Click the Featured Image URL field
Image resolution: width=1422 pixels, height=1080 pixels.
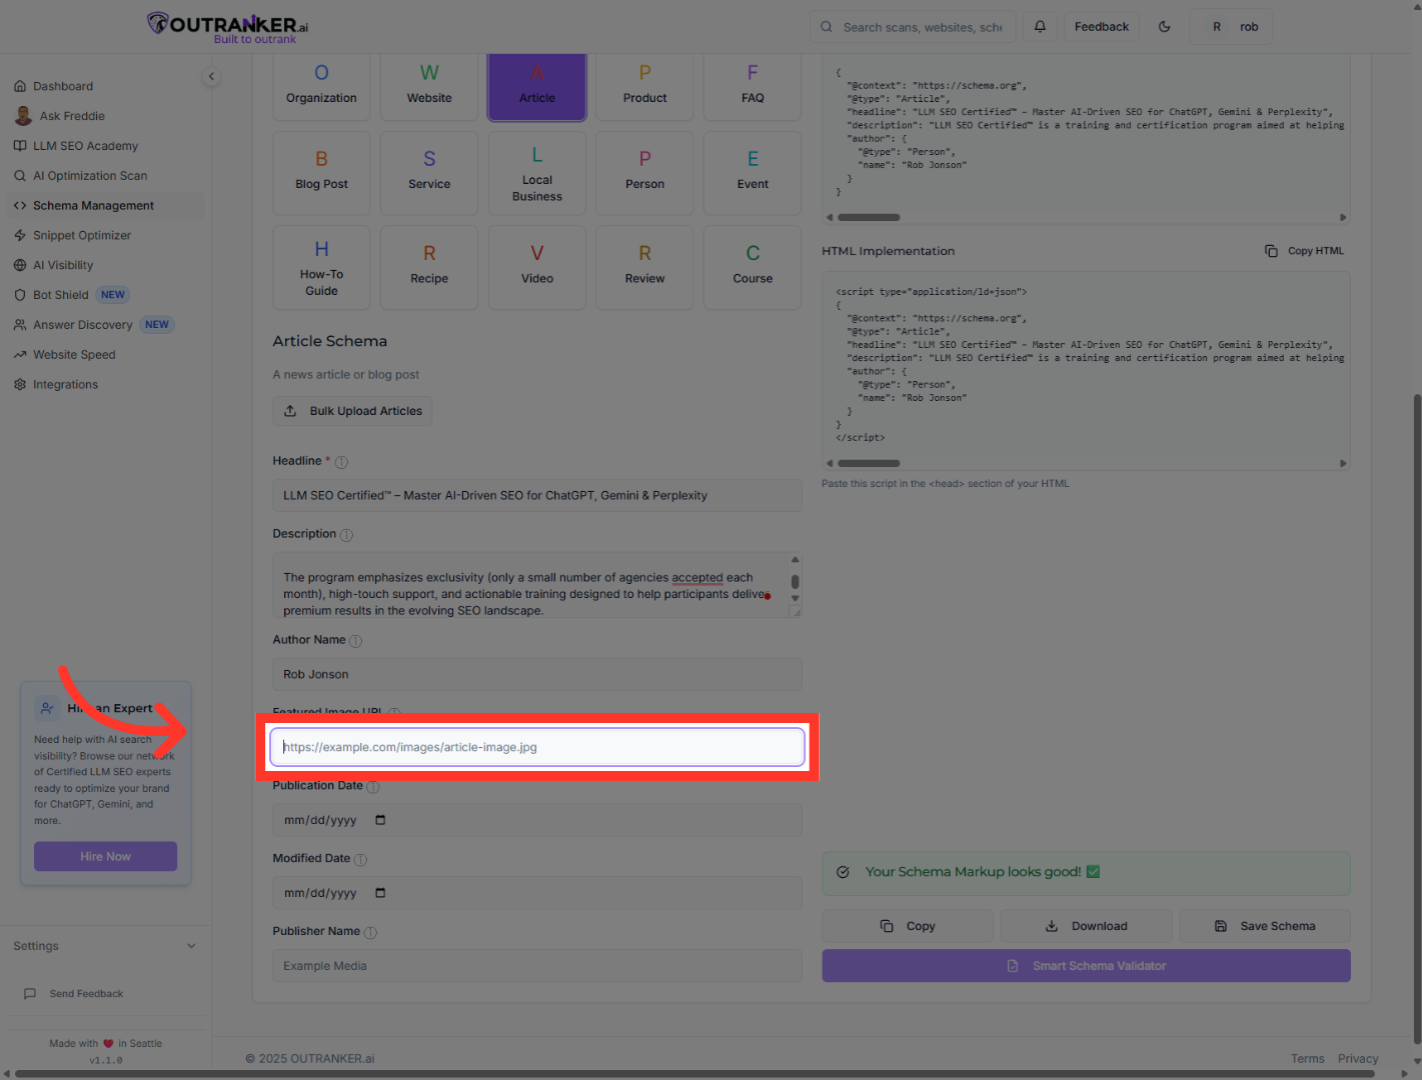tap(537, 747)
